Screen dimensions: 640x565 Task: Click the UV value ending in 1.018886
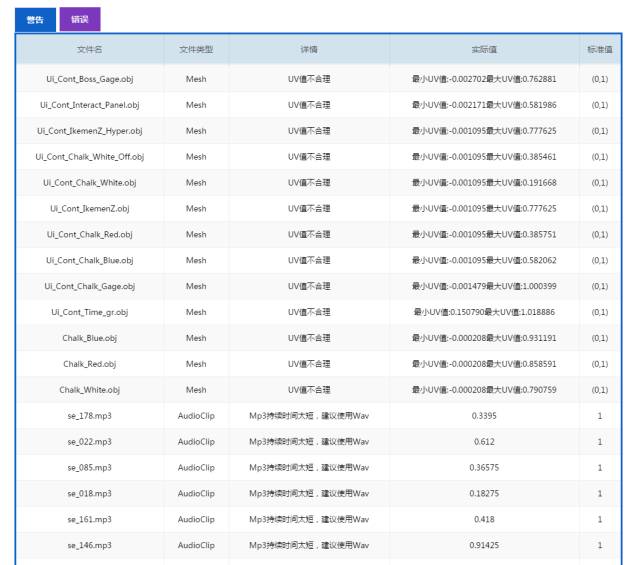click(x=484, y=312)
